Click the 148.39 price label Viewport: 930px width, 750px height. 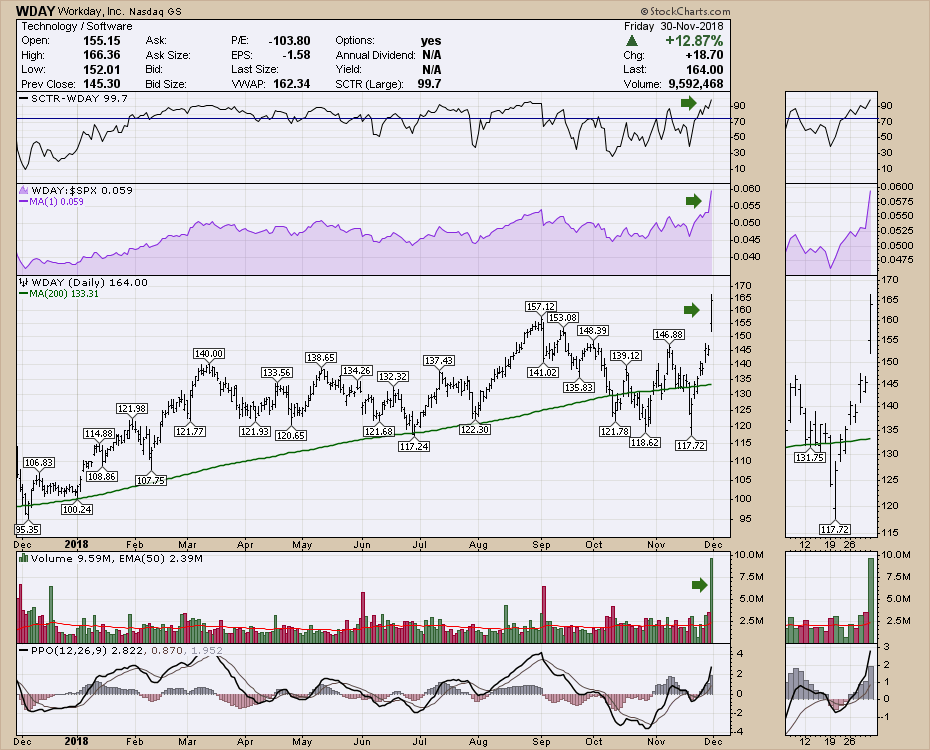pos(593,331)
